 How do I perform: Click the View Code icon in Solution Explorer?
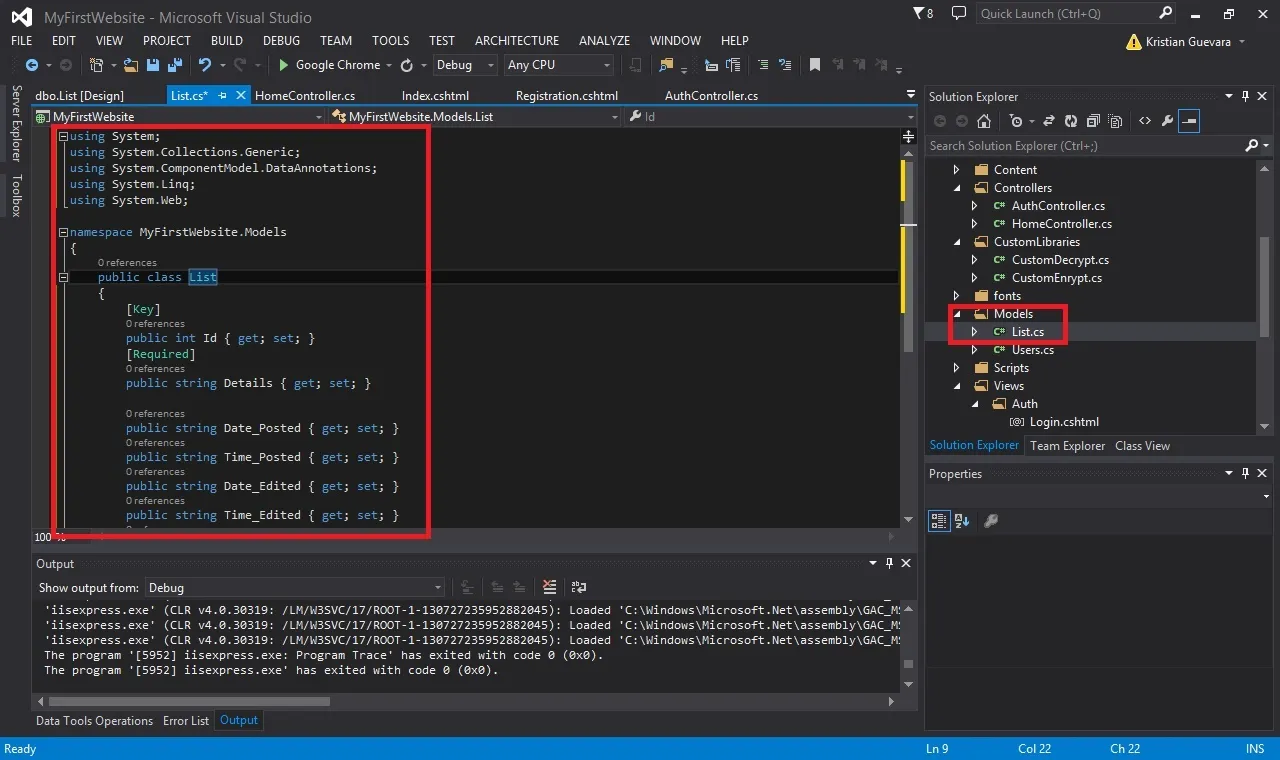[1145, 121]
